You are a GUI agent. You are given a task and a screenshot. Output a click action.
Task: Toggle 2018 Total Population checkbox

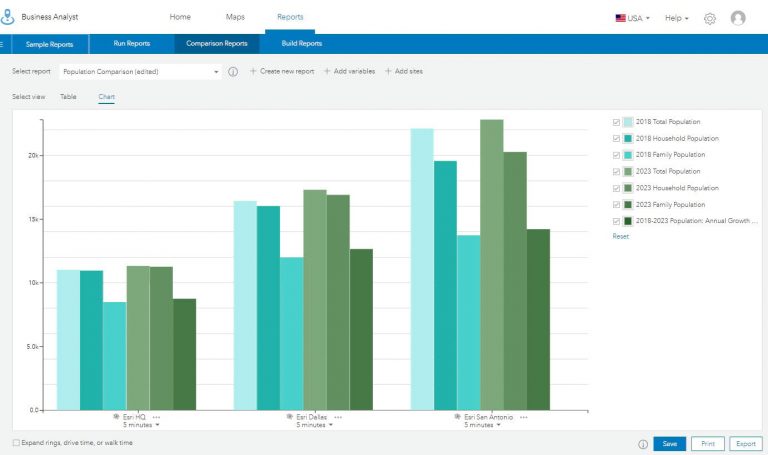[x=616, y=122]
